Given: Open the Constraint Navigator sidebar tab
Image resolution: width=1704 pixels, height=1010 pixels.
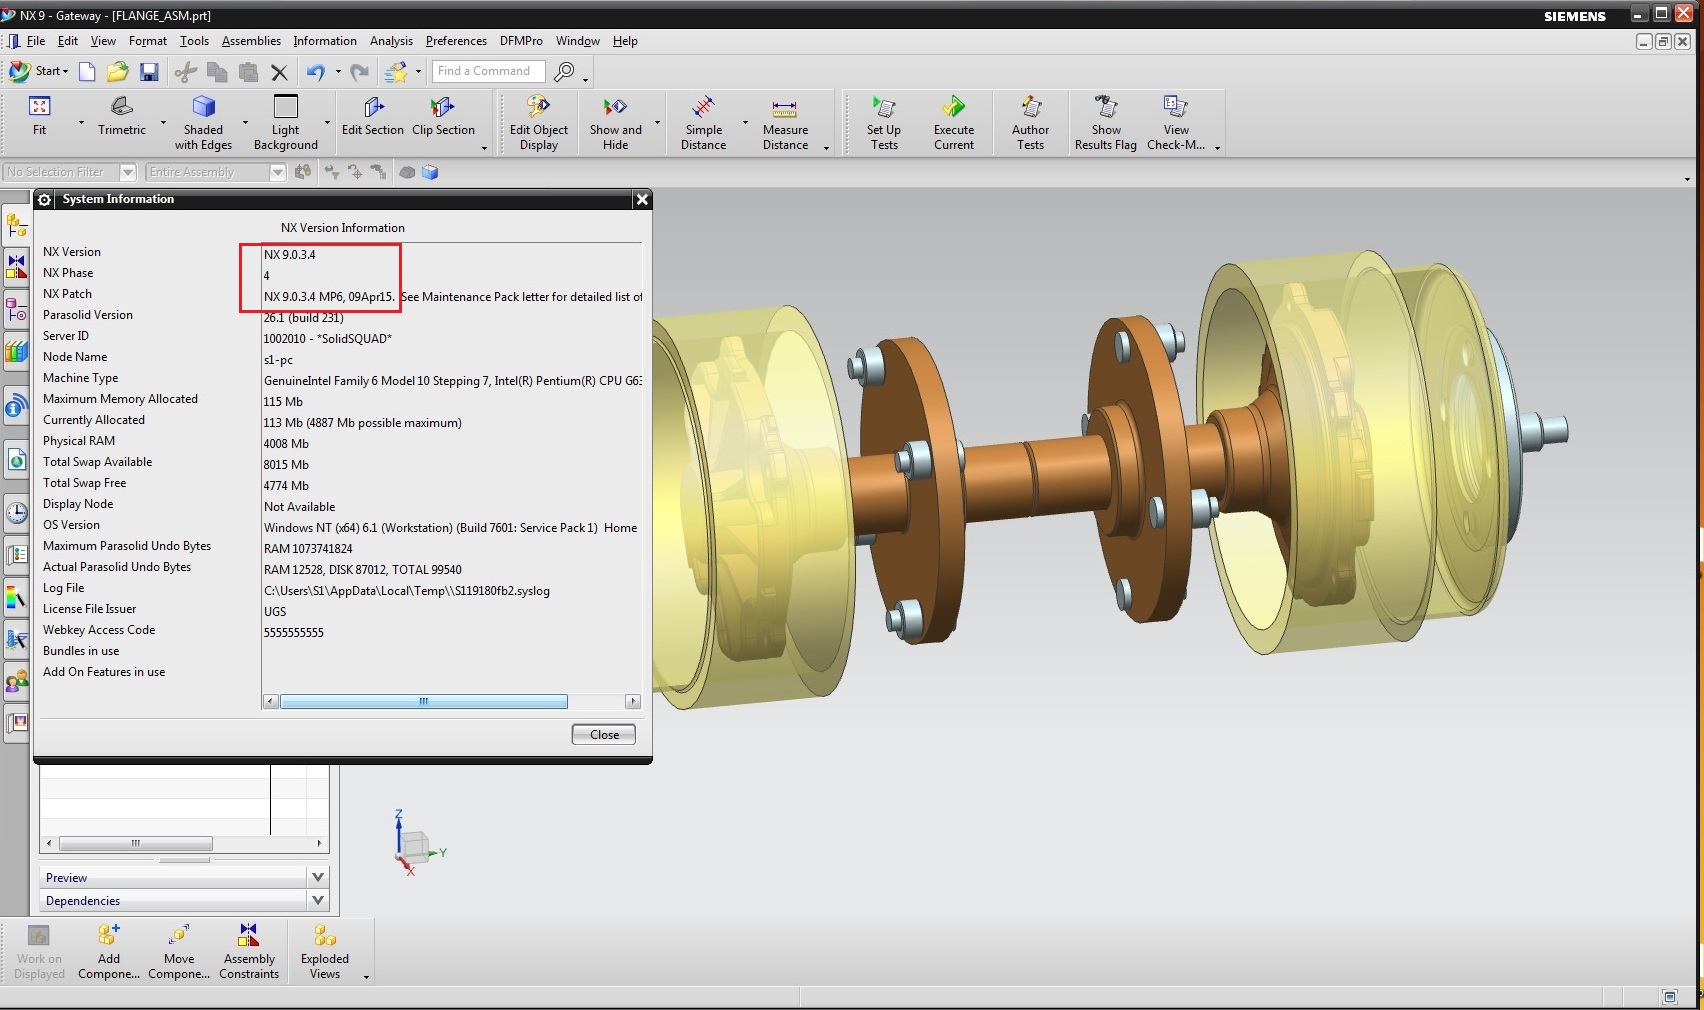Looking at the screenshot, I should click(16, 267).
